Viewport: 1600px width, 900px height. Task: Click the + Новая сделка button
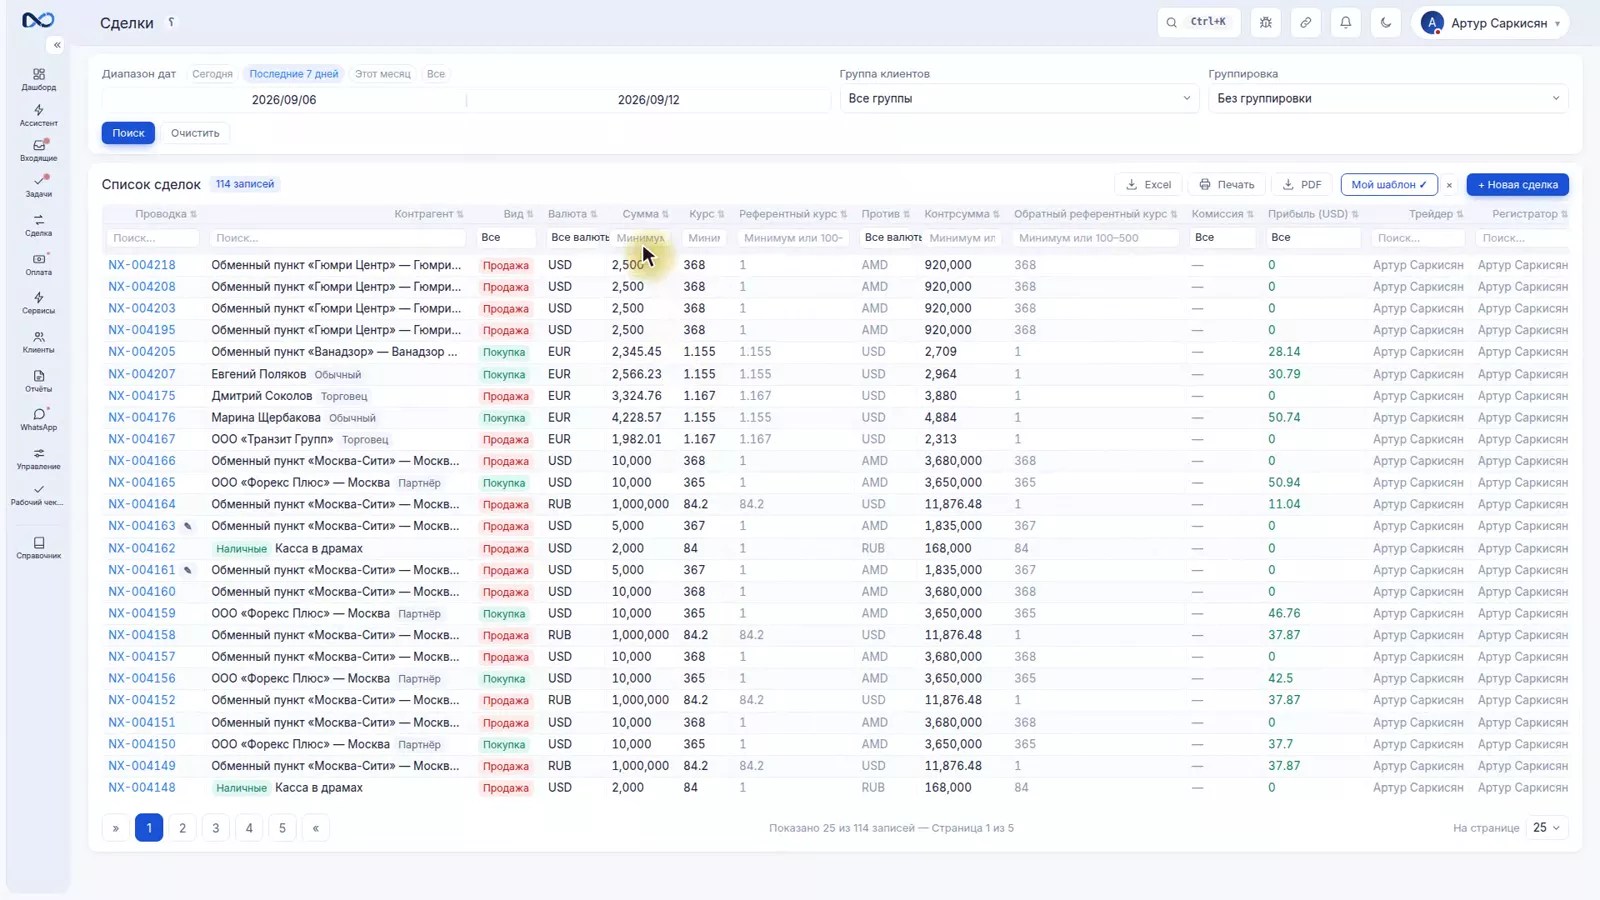(1518, 185)
